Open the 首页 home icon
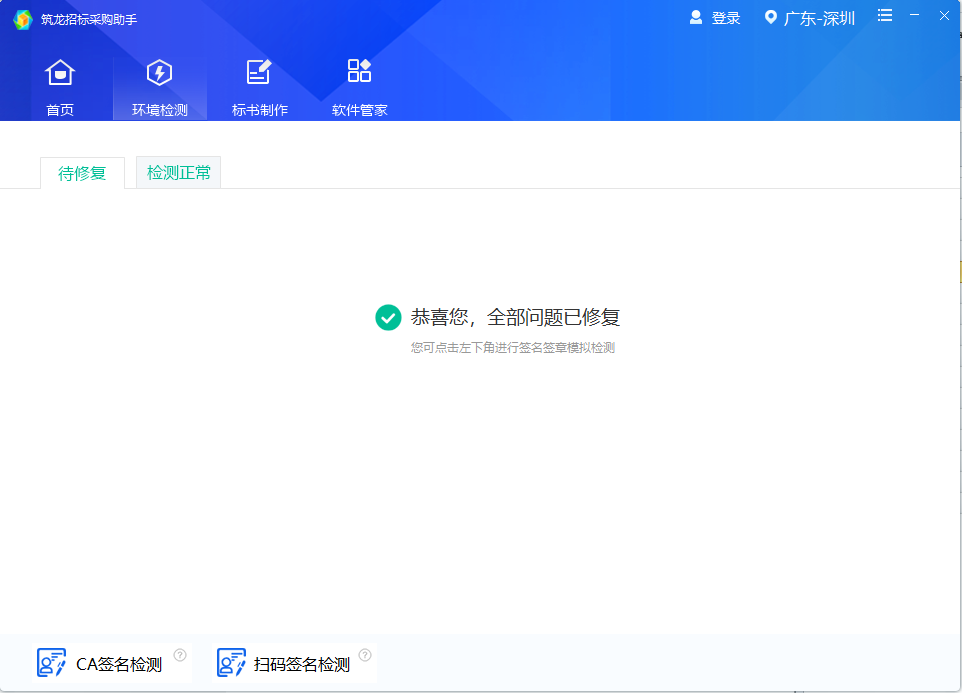Image resolution: width=962 pixels, height=693 pixels. point(60,73)
